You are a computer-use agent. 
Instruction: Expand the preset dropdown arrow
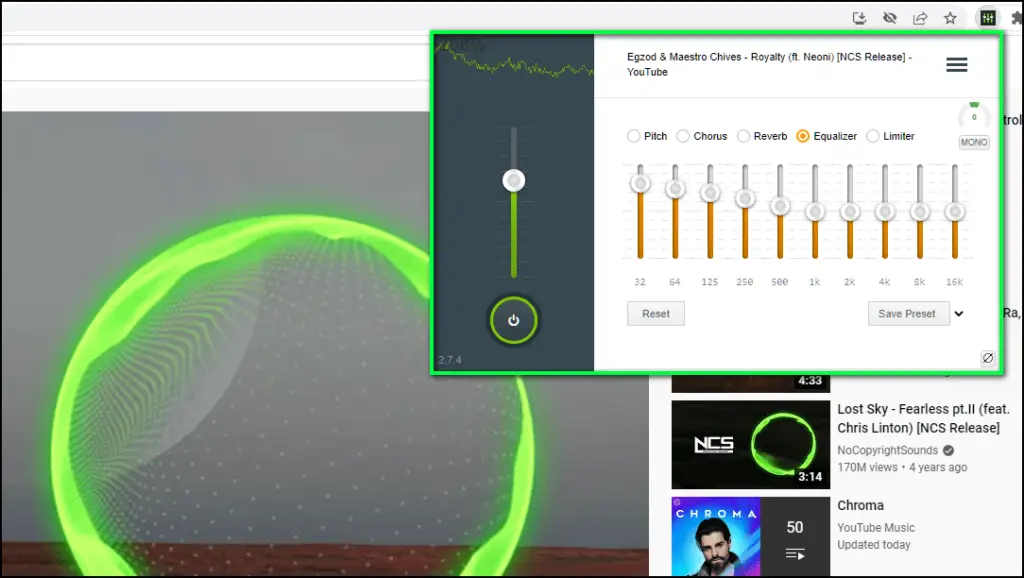[959, 313]
